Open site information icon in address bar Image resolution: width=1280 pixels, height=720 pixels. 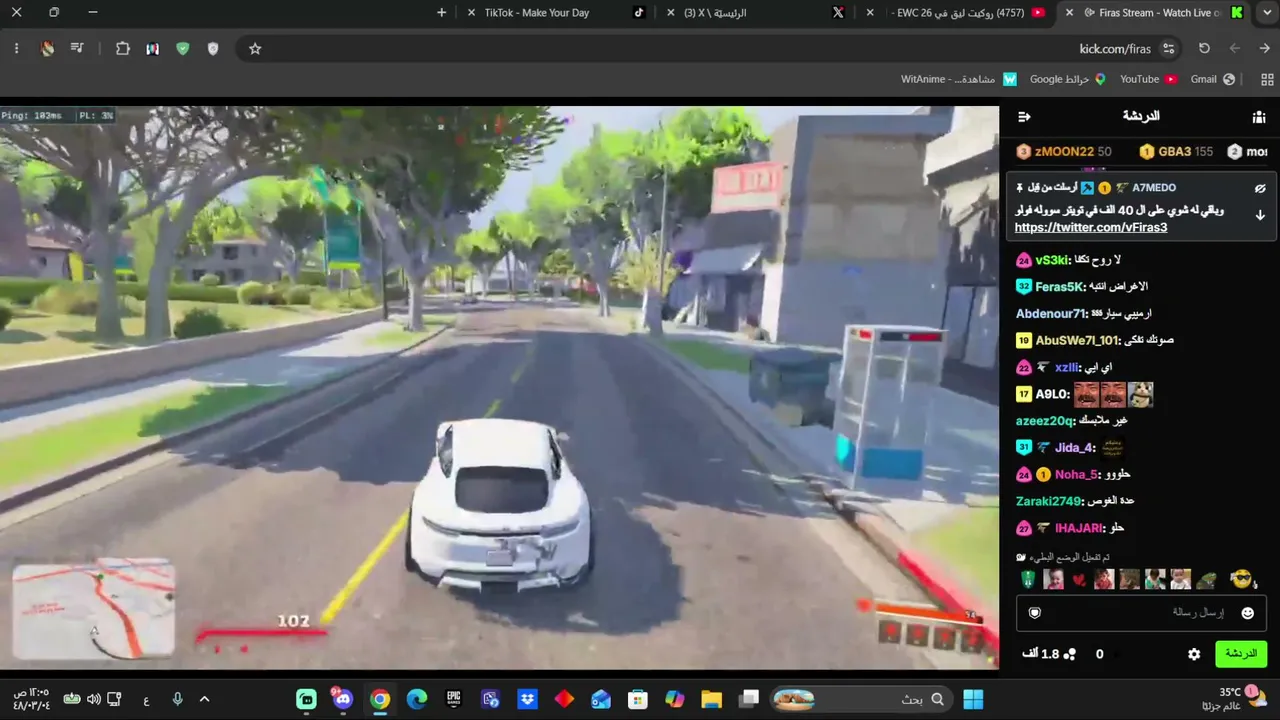pyautogui.click(x=1168, y=48)
